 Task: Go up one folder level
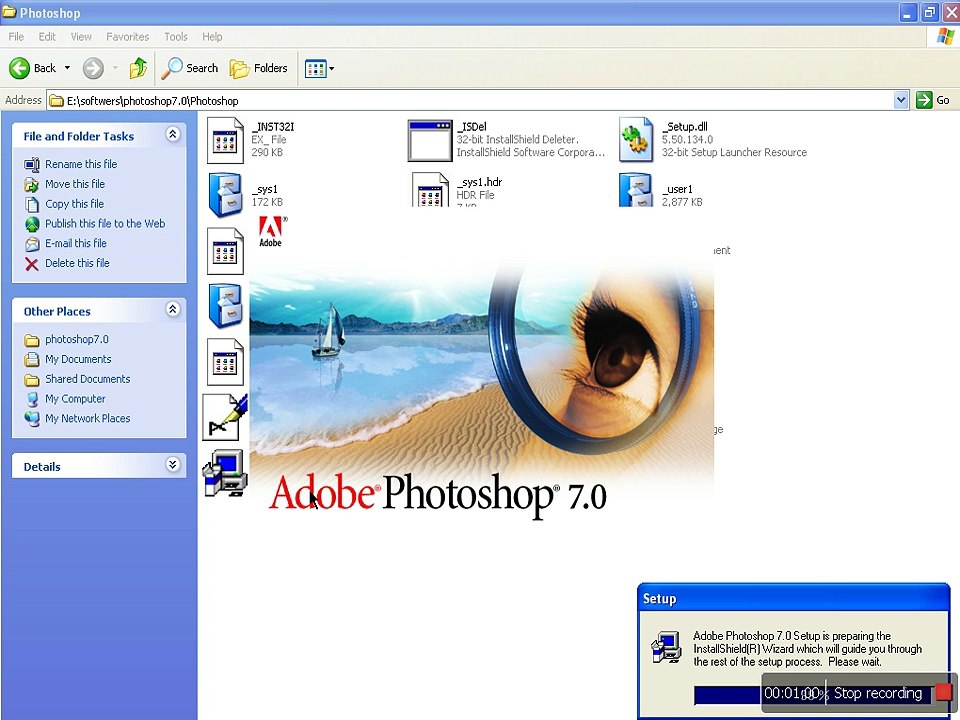pos(138,68)
